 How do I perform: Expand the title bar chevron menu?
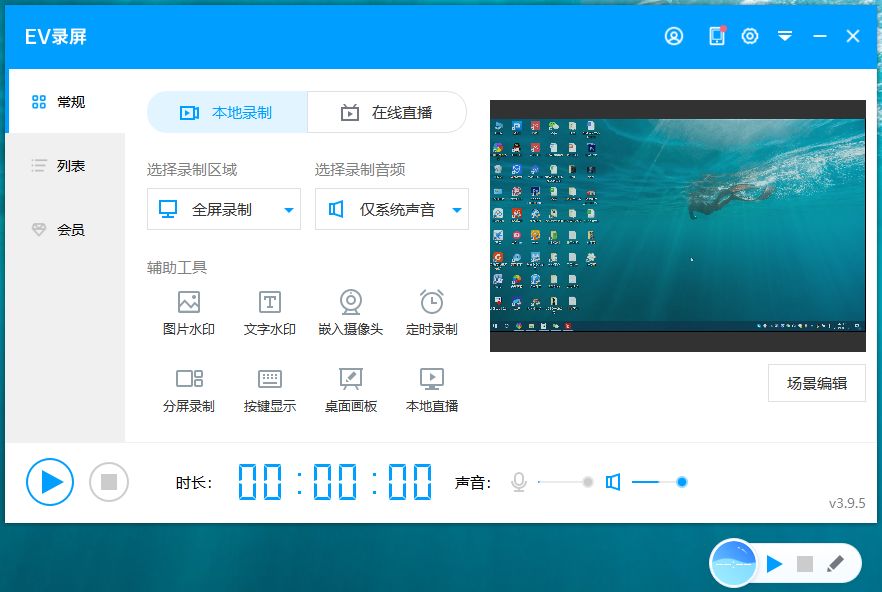[785, 35]
